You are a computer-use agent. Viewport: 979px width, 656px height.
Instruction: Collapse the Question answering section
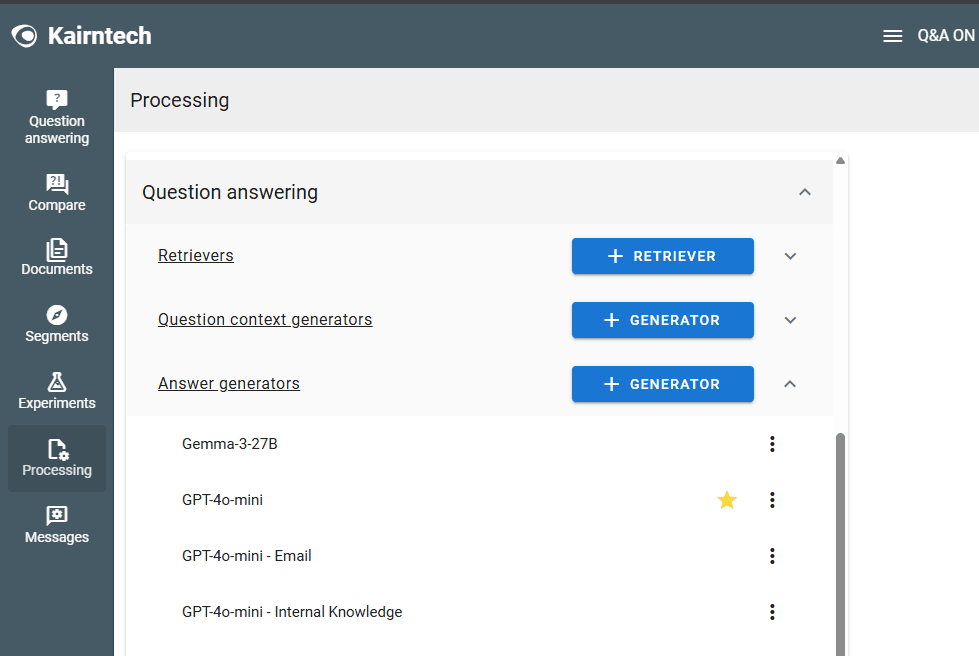coord(805,192)
